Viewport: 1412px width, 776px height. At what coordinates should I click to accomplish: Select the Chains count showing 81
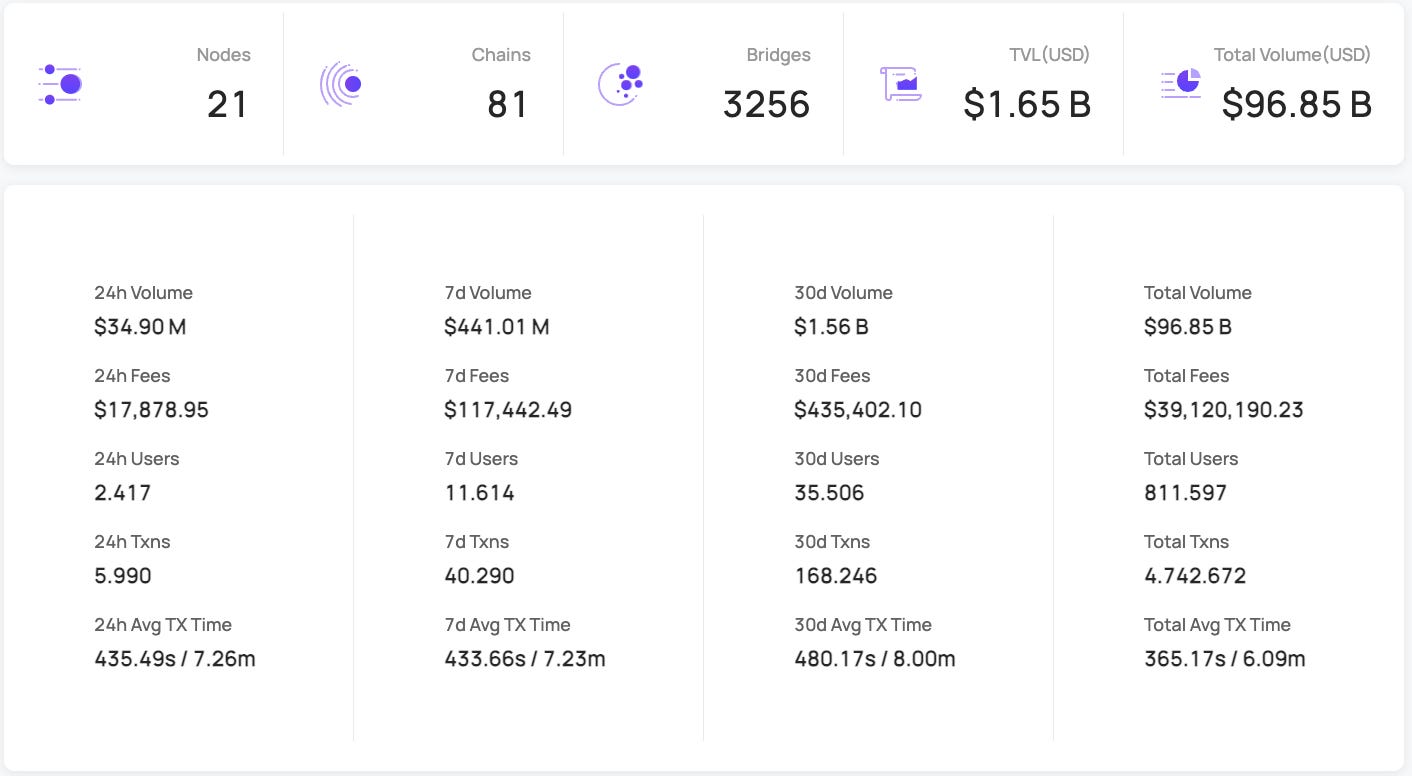click(x=507, y=104)
